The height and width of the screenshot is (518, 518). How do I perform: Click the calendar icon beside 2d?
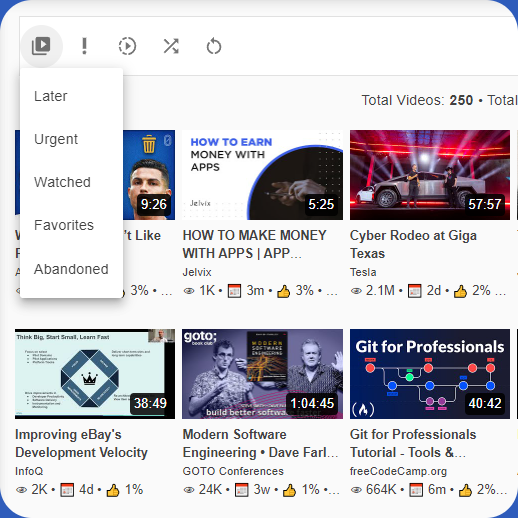click(414, 291)
